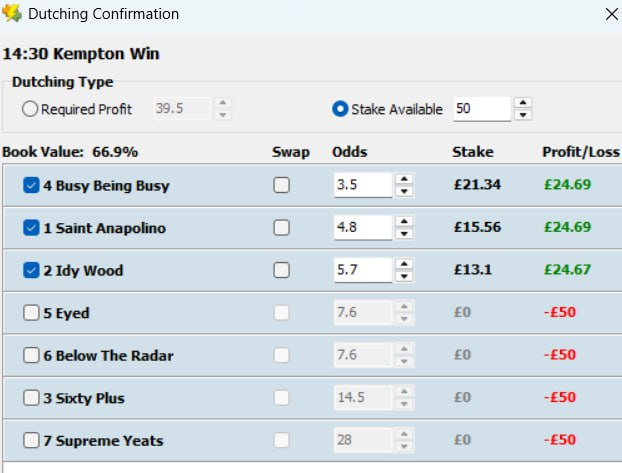Tick the Supreme Yeats checkbox
The image size is (622, 473).
pyautogui.click(x=31, y=440)
